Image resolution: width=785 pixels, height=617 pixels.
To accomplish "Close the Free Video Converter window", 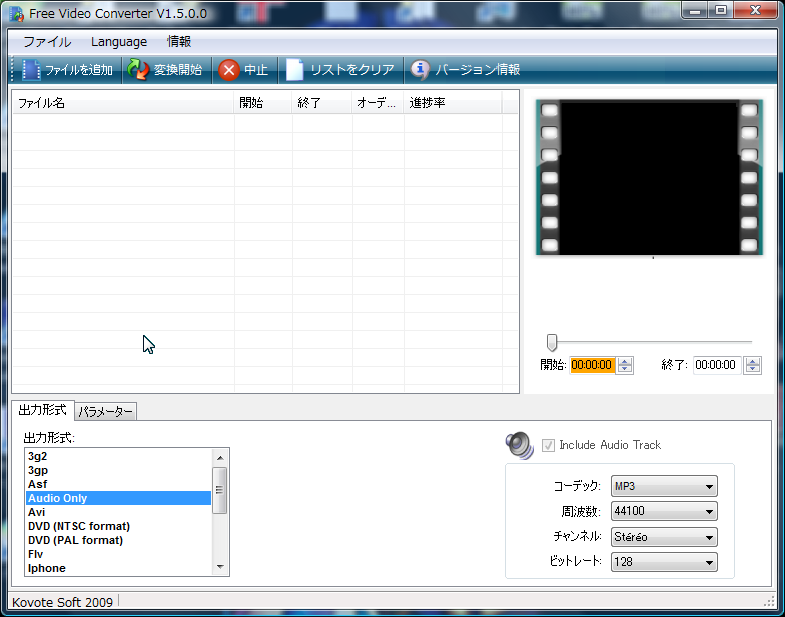I will (755, 11).
